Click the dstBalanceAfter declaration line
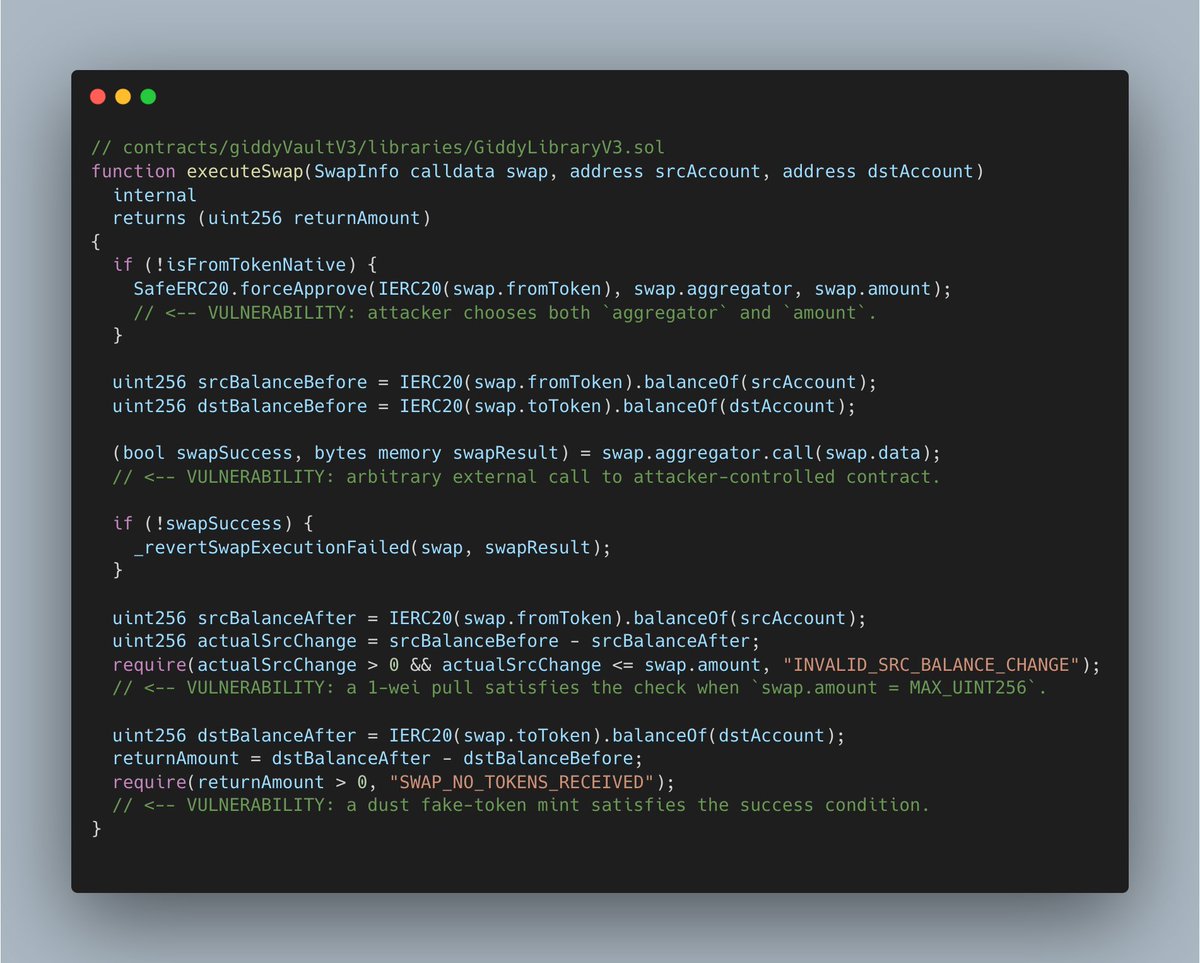Image resolution: width=1200 pixels, height=963 pixels. pyautogui.click(x=479, y=735)
